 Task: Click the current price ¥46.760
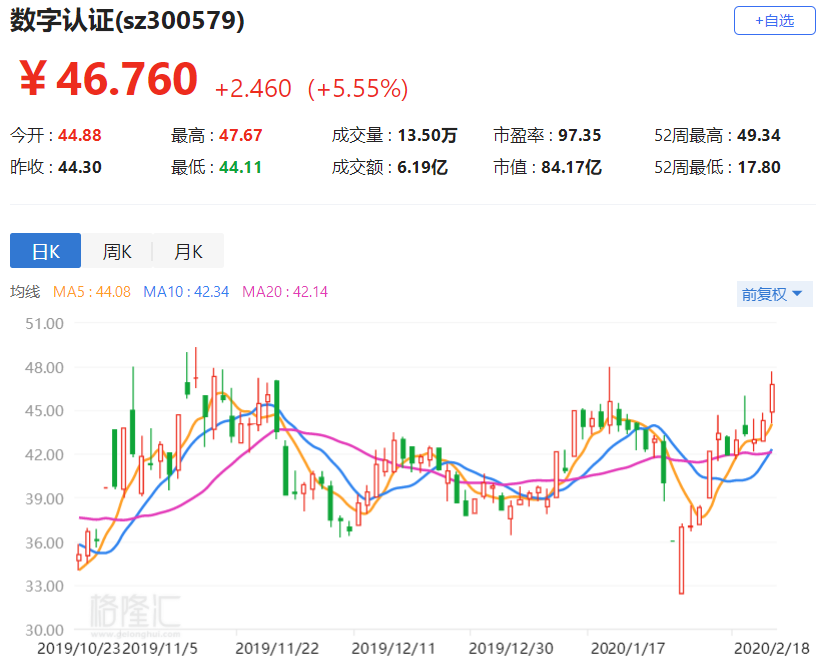click(108, 79)
